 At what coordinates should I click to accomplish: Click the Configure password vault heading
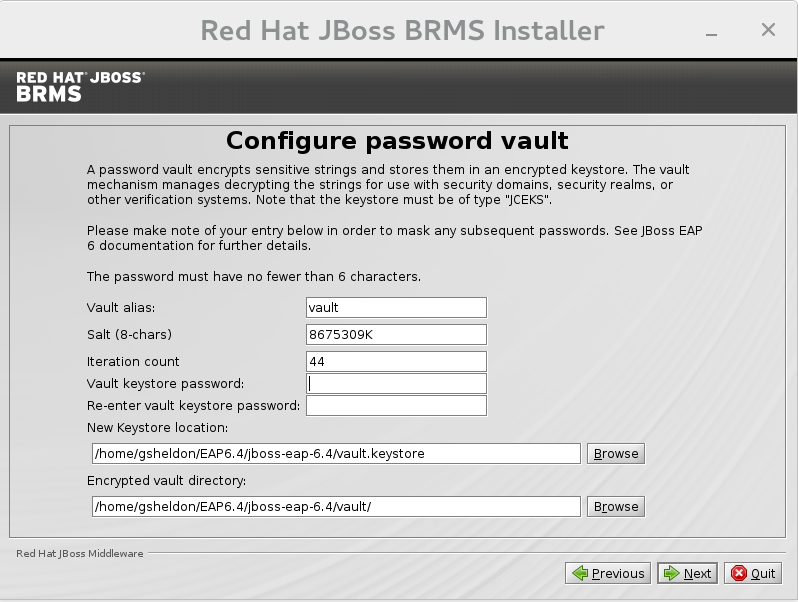click(x=397, y=141)
